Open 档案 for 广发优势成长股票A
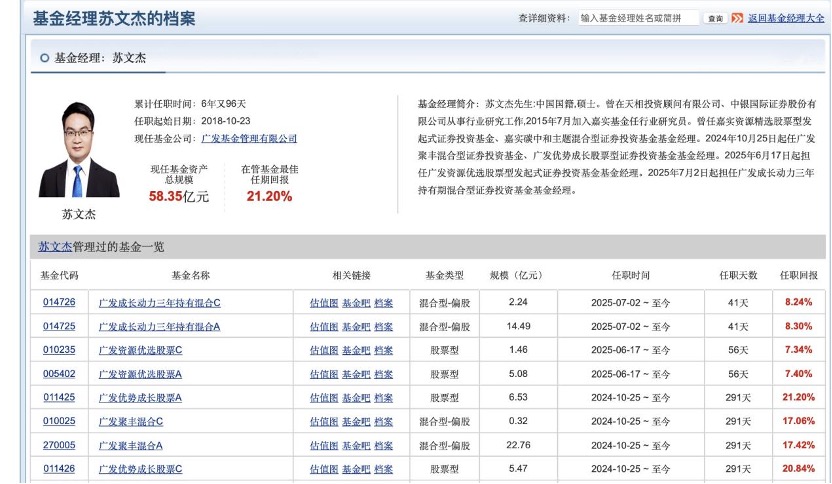 click(383, 398)
